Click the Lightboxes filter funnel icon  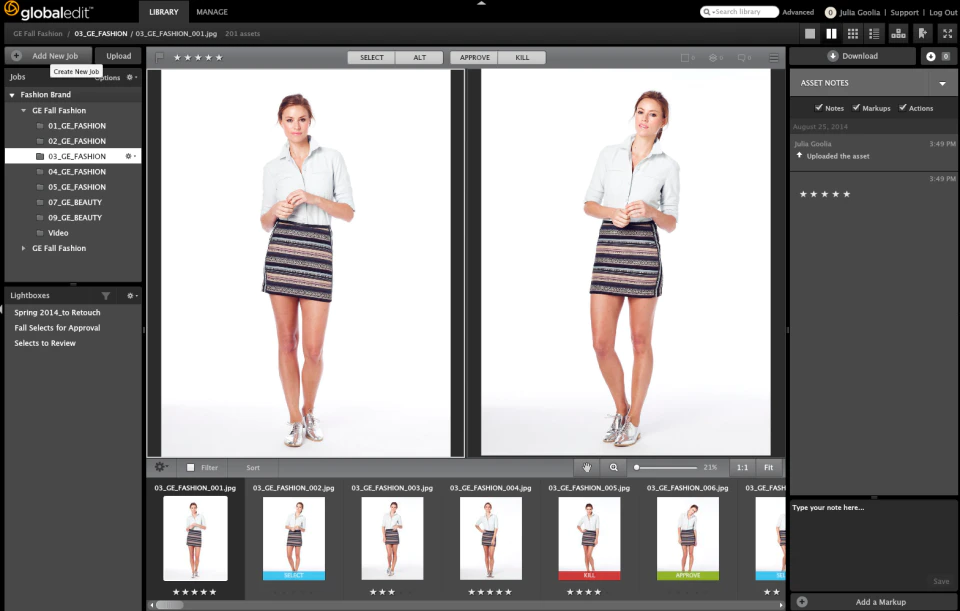106,296
